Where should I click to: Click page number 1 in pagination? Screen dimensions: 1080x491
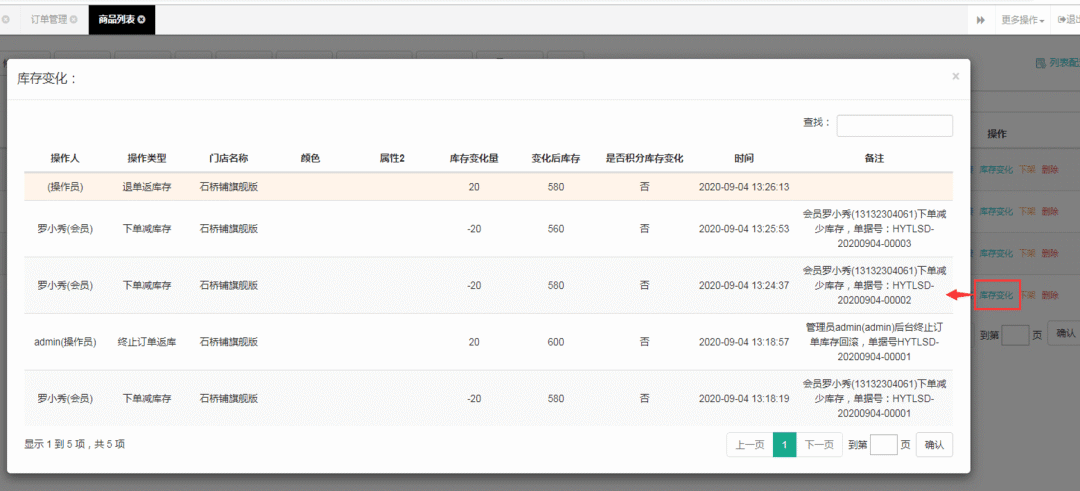[x=785, y=445]
